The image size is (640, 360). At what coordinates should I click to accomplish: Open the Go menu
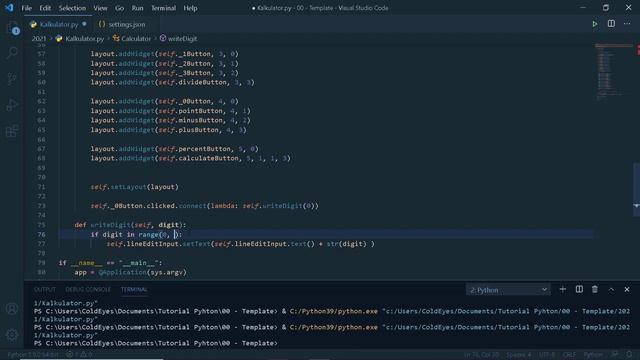(119, 8)
